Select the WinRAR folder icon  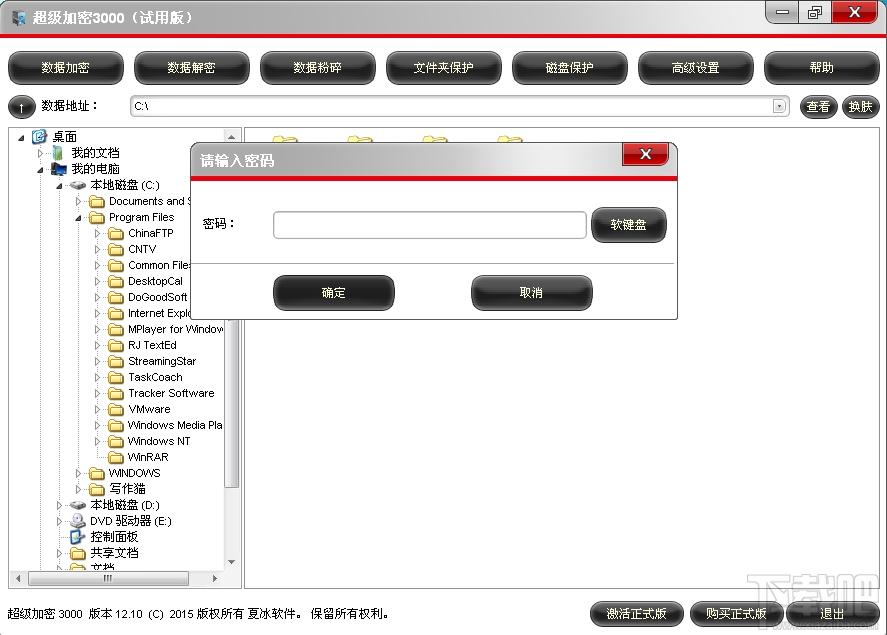click(116, 457)
